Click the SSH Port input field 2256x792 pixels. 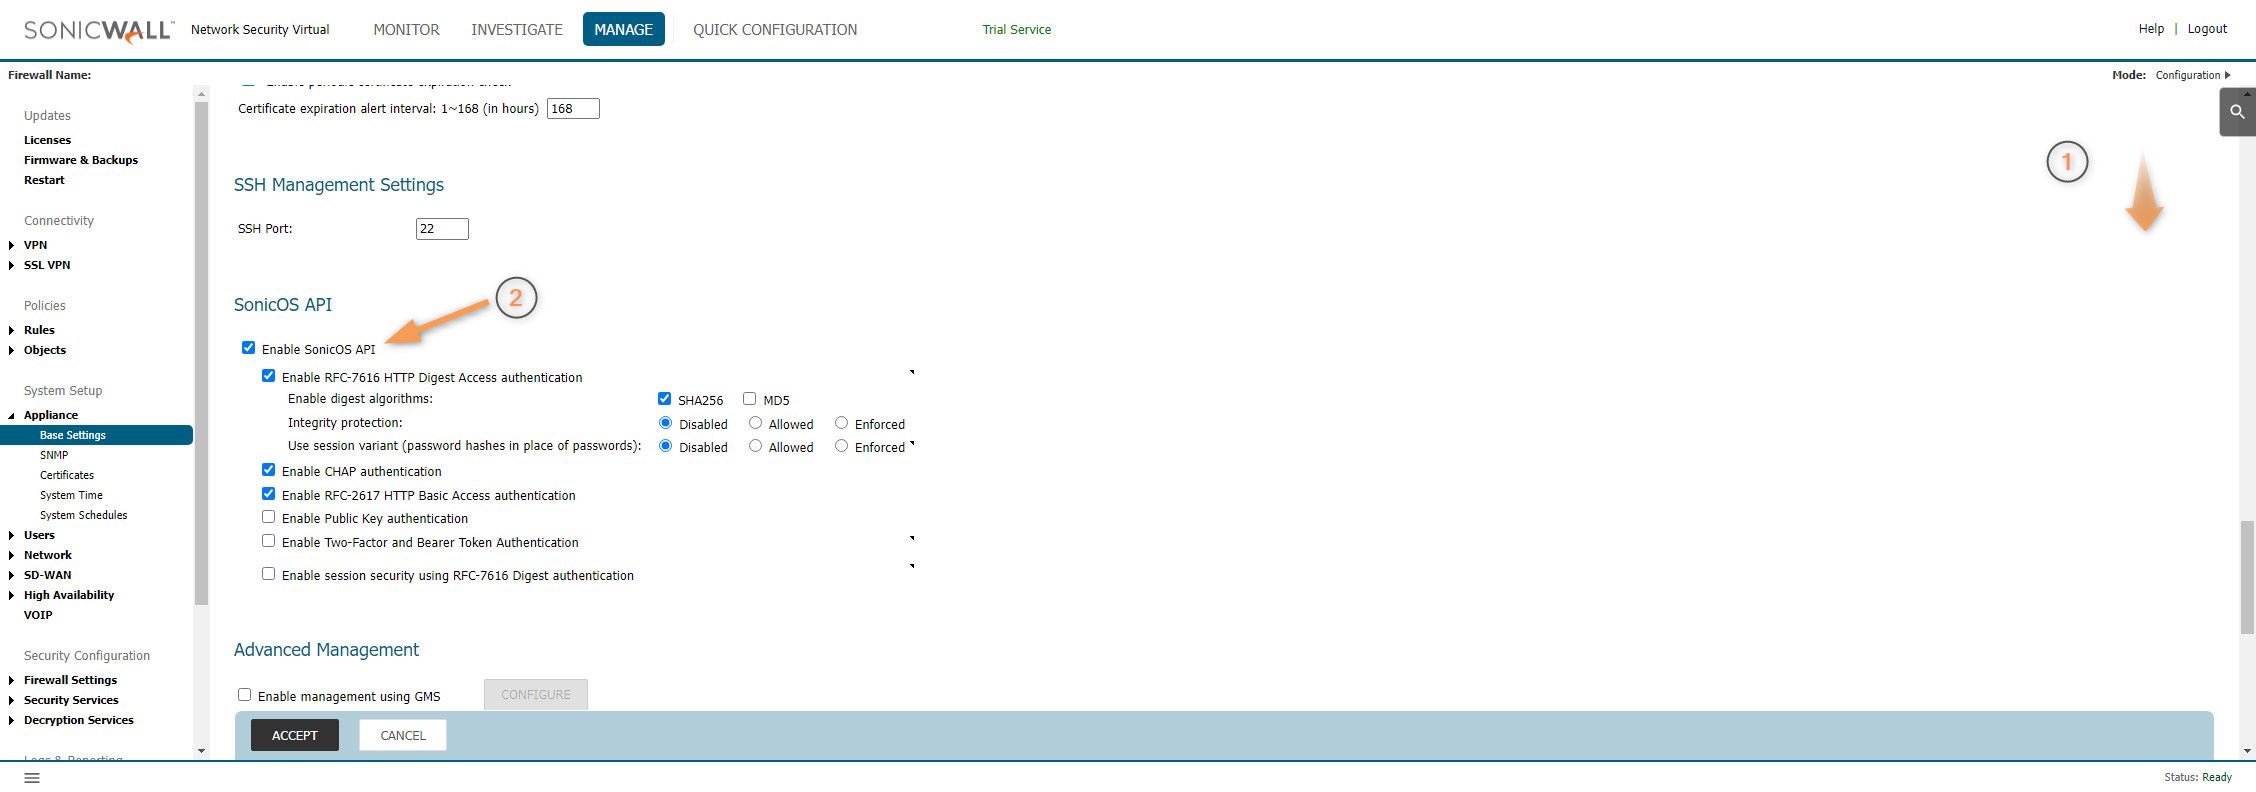coord(441,229)
